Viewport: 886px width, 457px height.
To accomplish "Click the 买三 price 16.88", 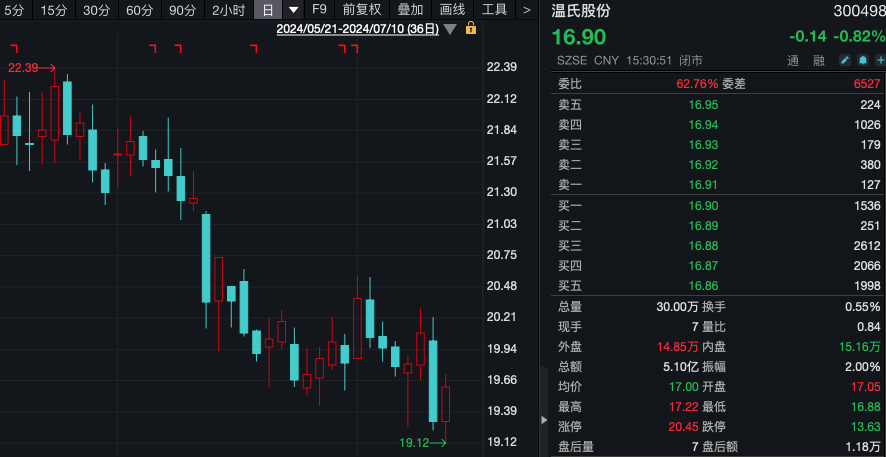I will click(x=703, y=246).
